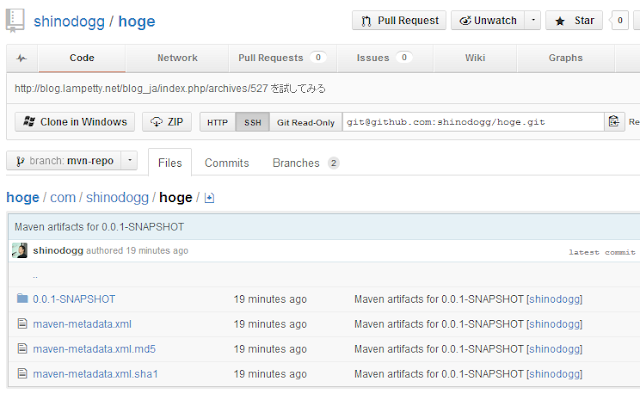Viewport: 640px width, 394px height.
Task: Go to shinodogg folder in breadcrumb
Action: [117, 198]
